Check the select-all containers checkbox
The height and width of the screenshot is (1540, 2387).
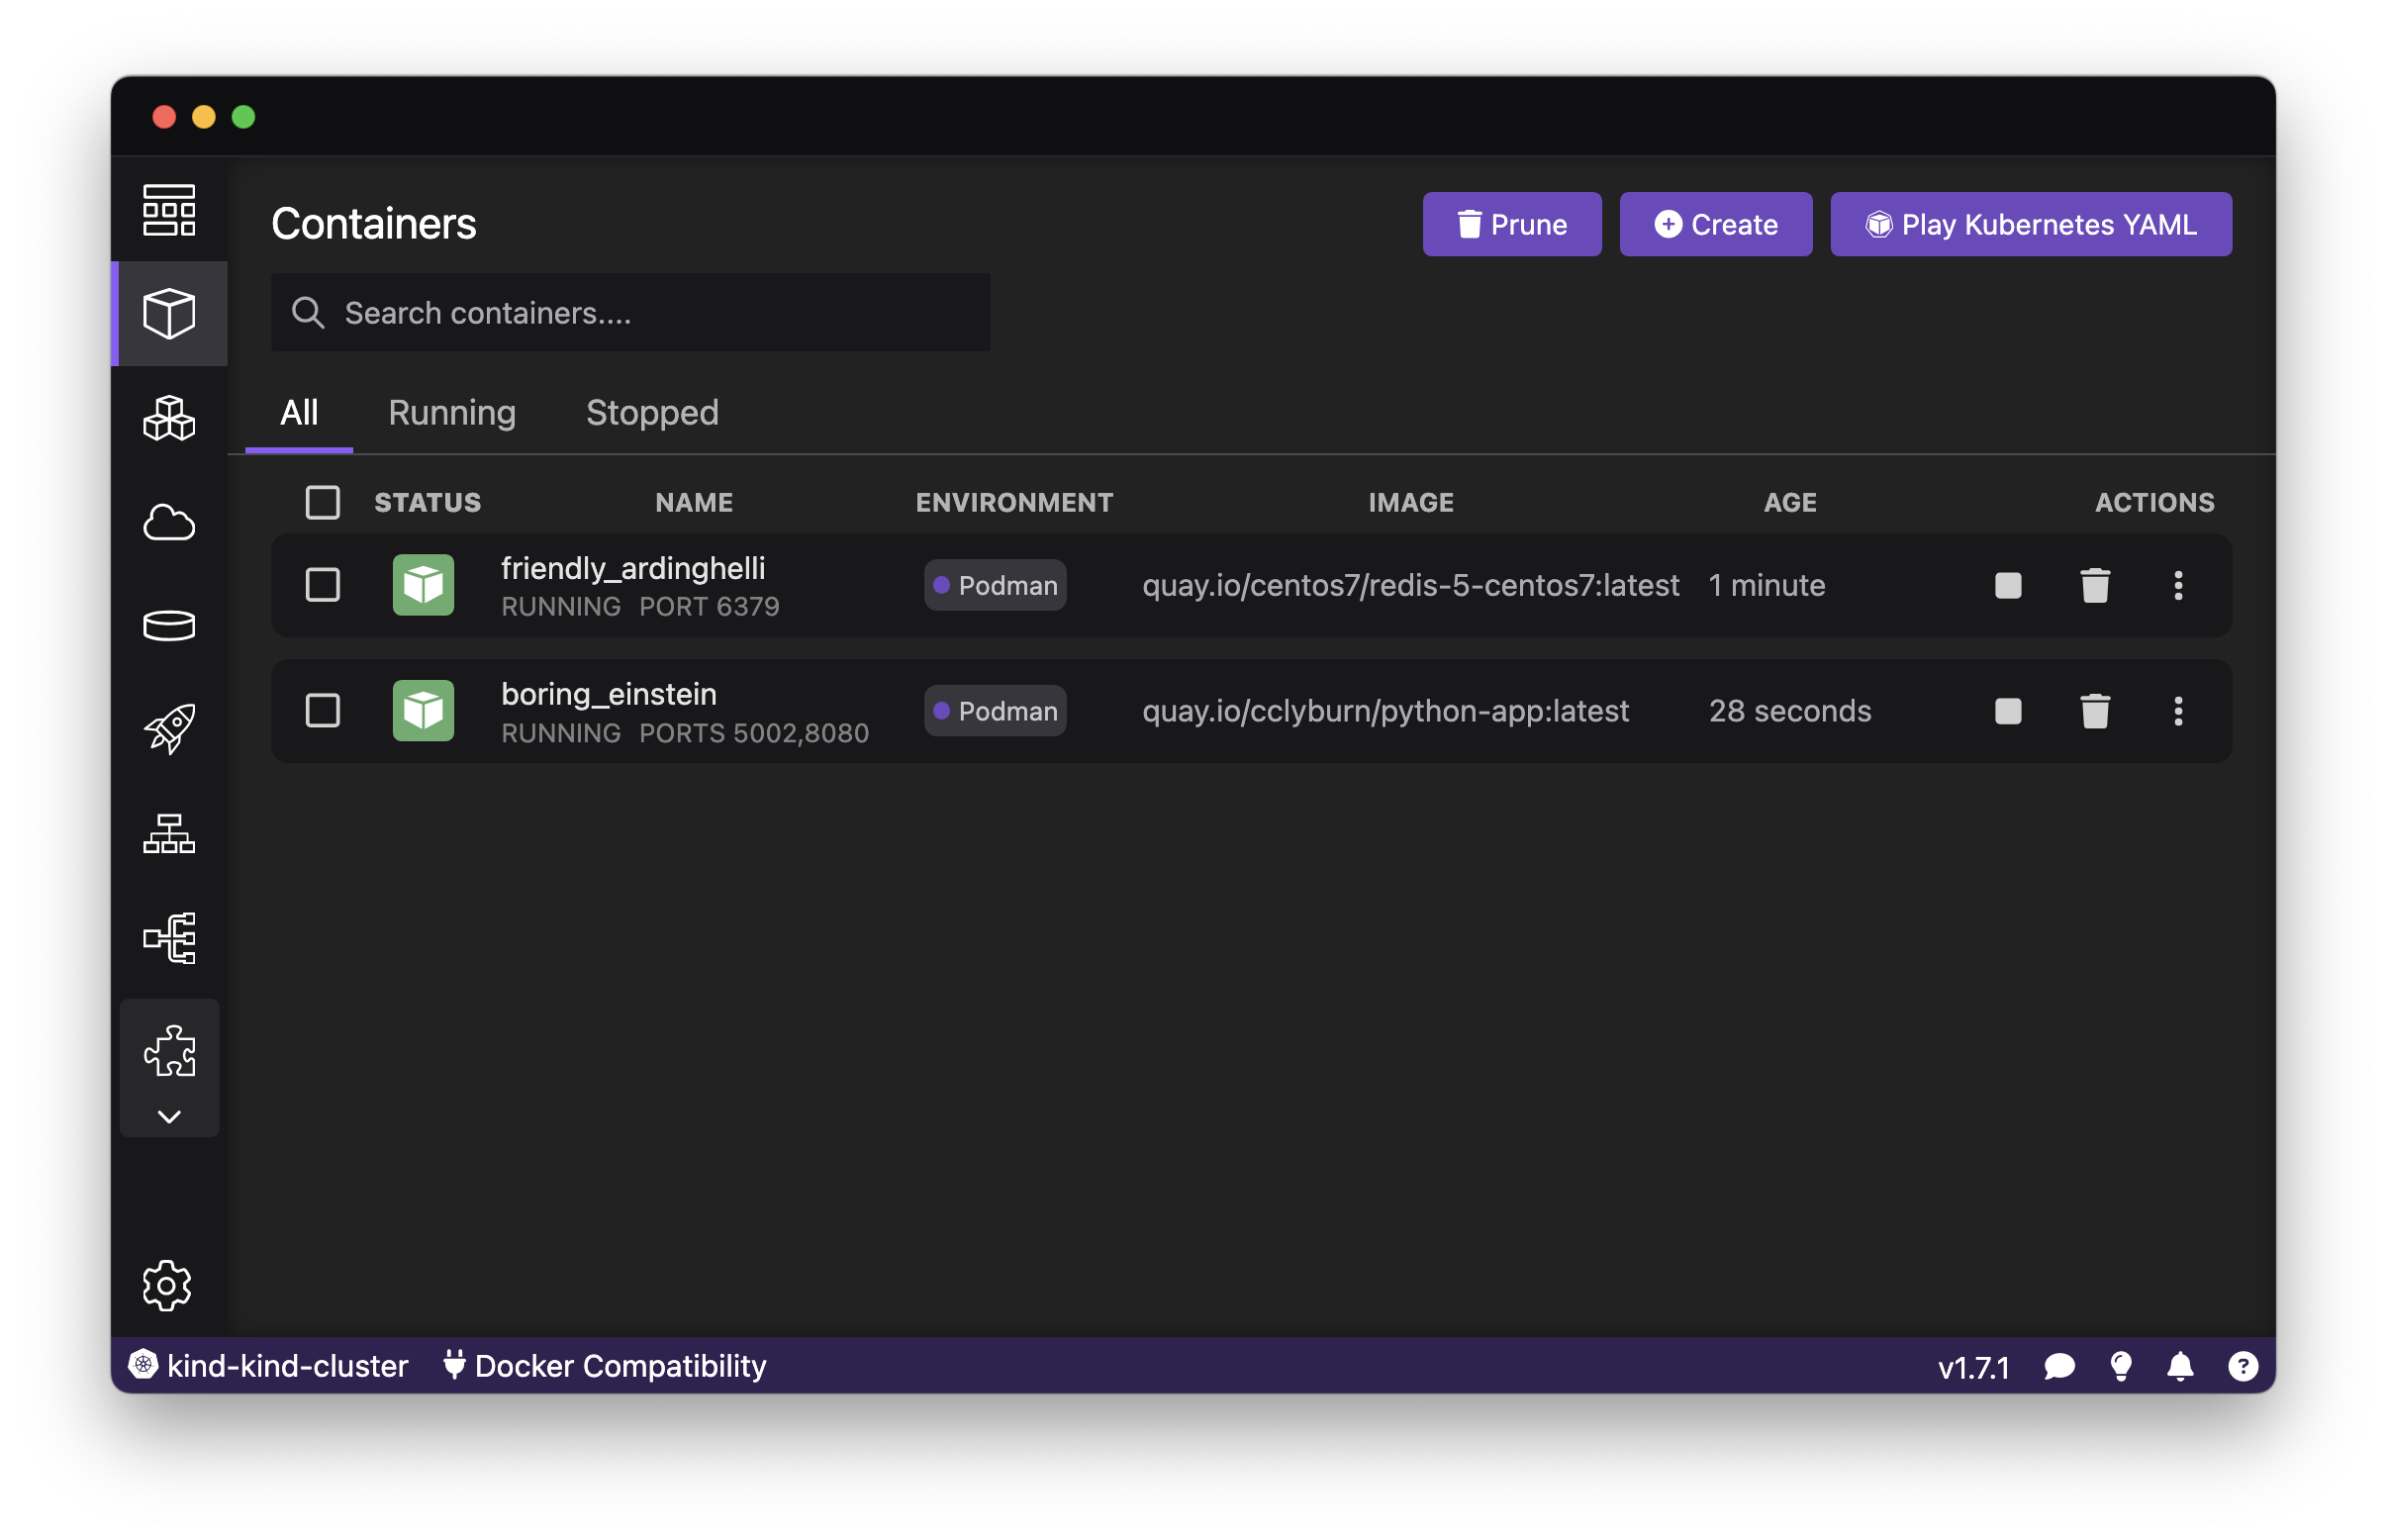322,502
